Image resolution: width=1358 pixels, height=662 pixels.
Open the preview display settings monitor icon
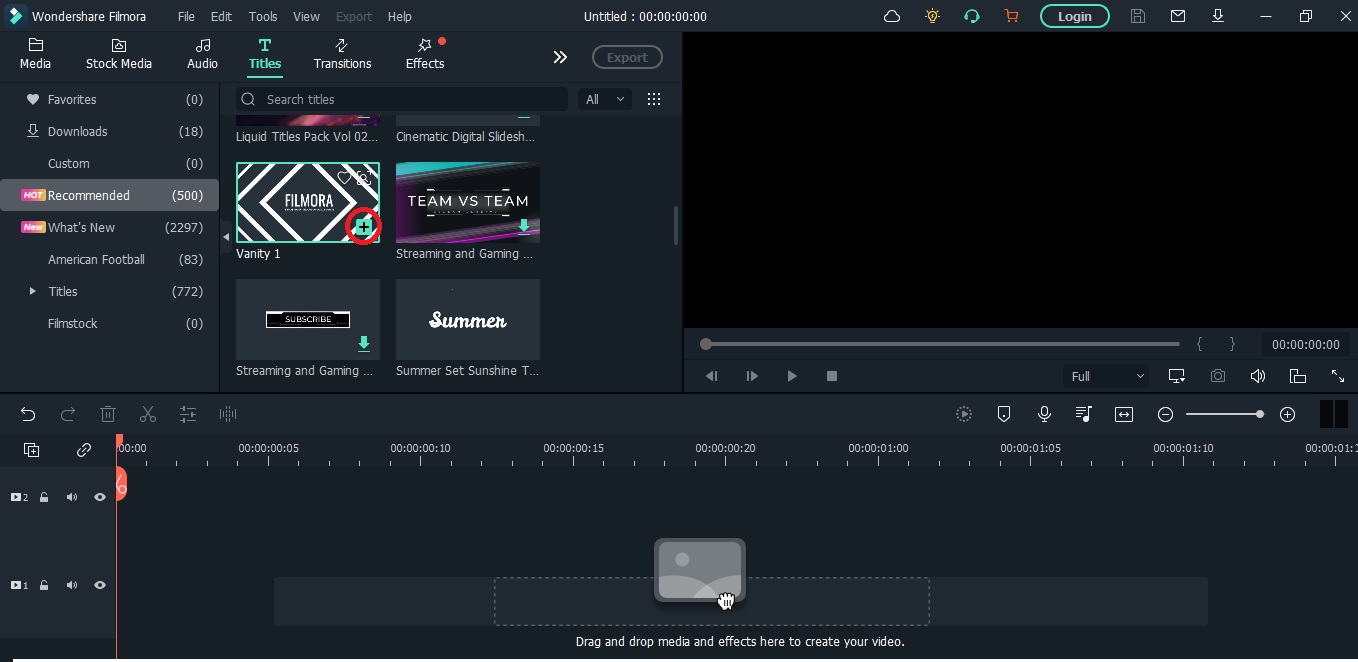1177,376
